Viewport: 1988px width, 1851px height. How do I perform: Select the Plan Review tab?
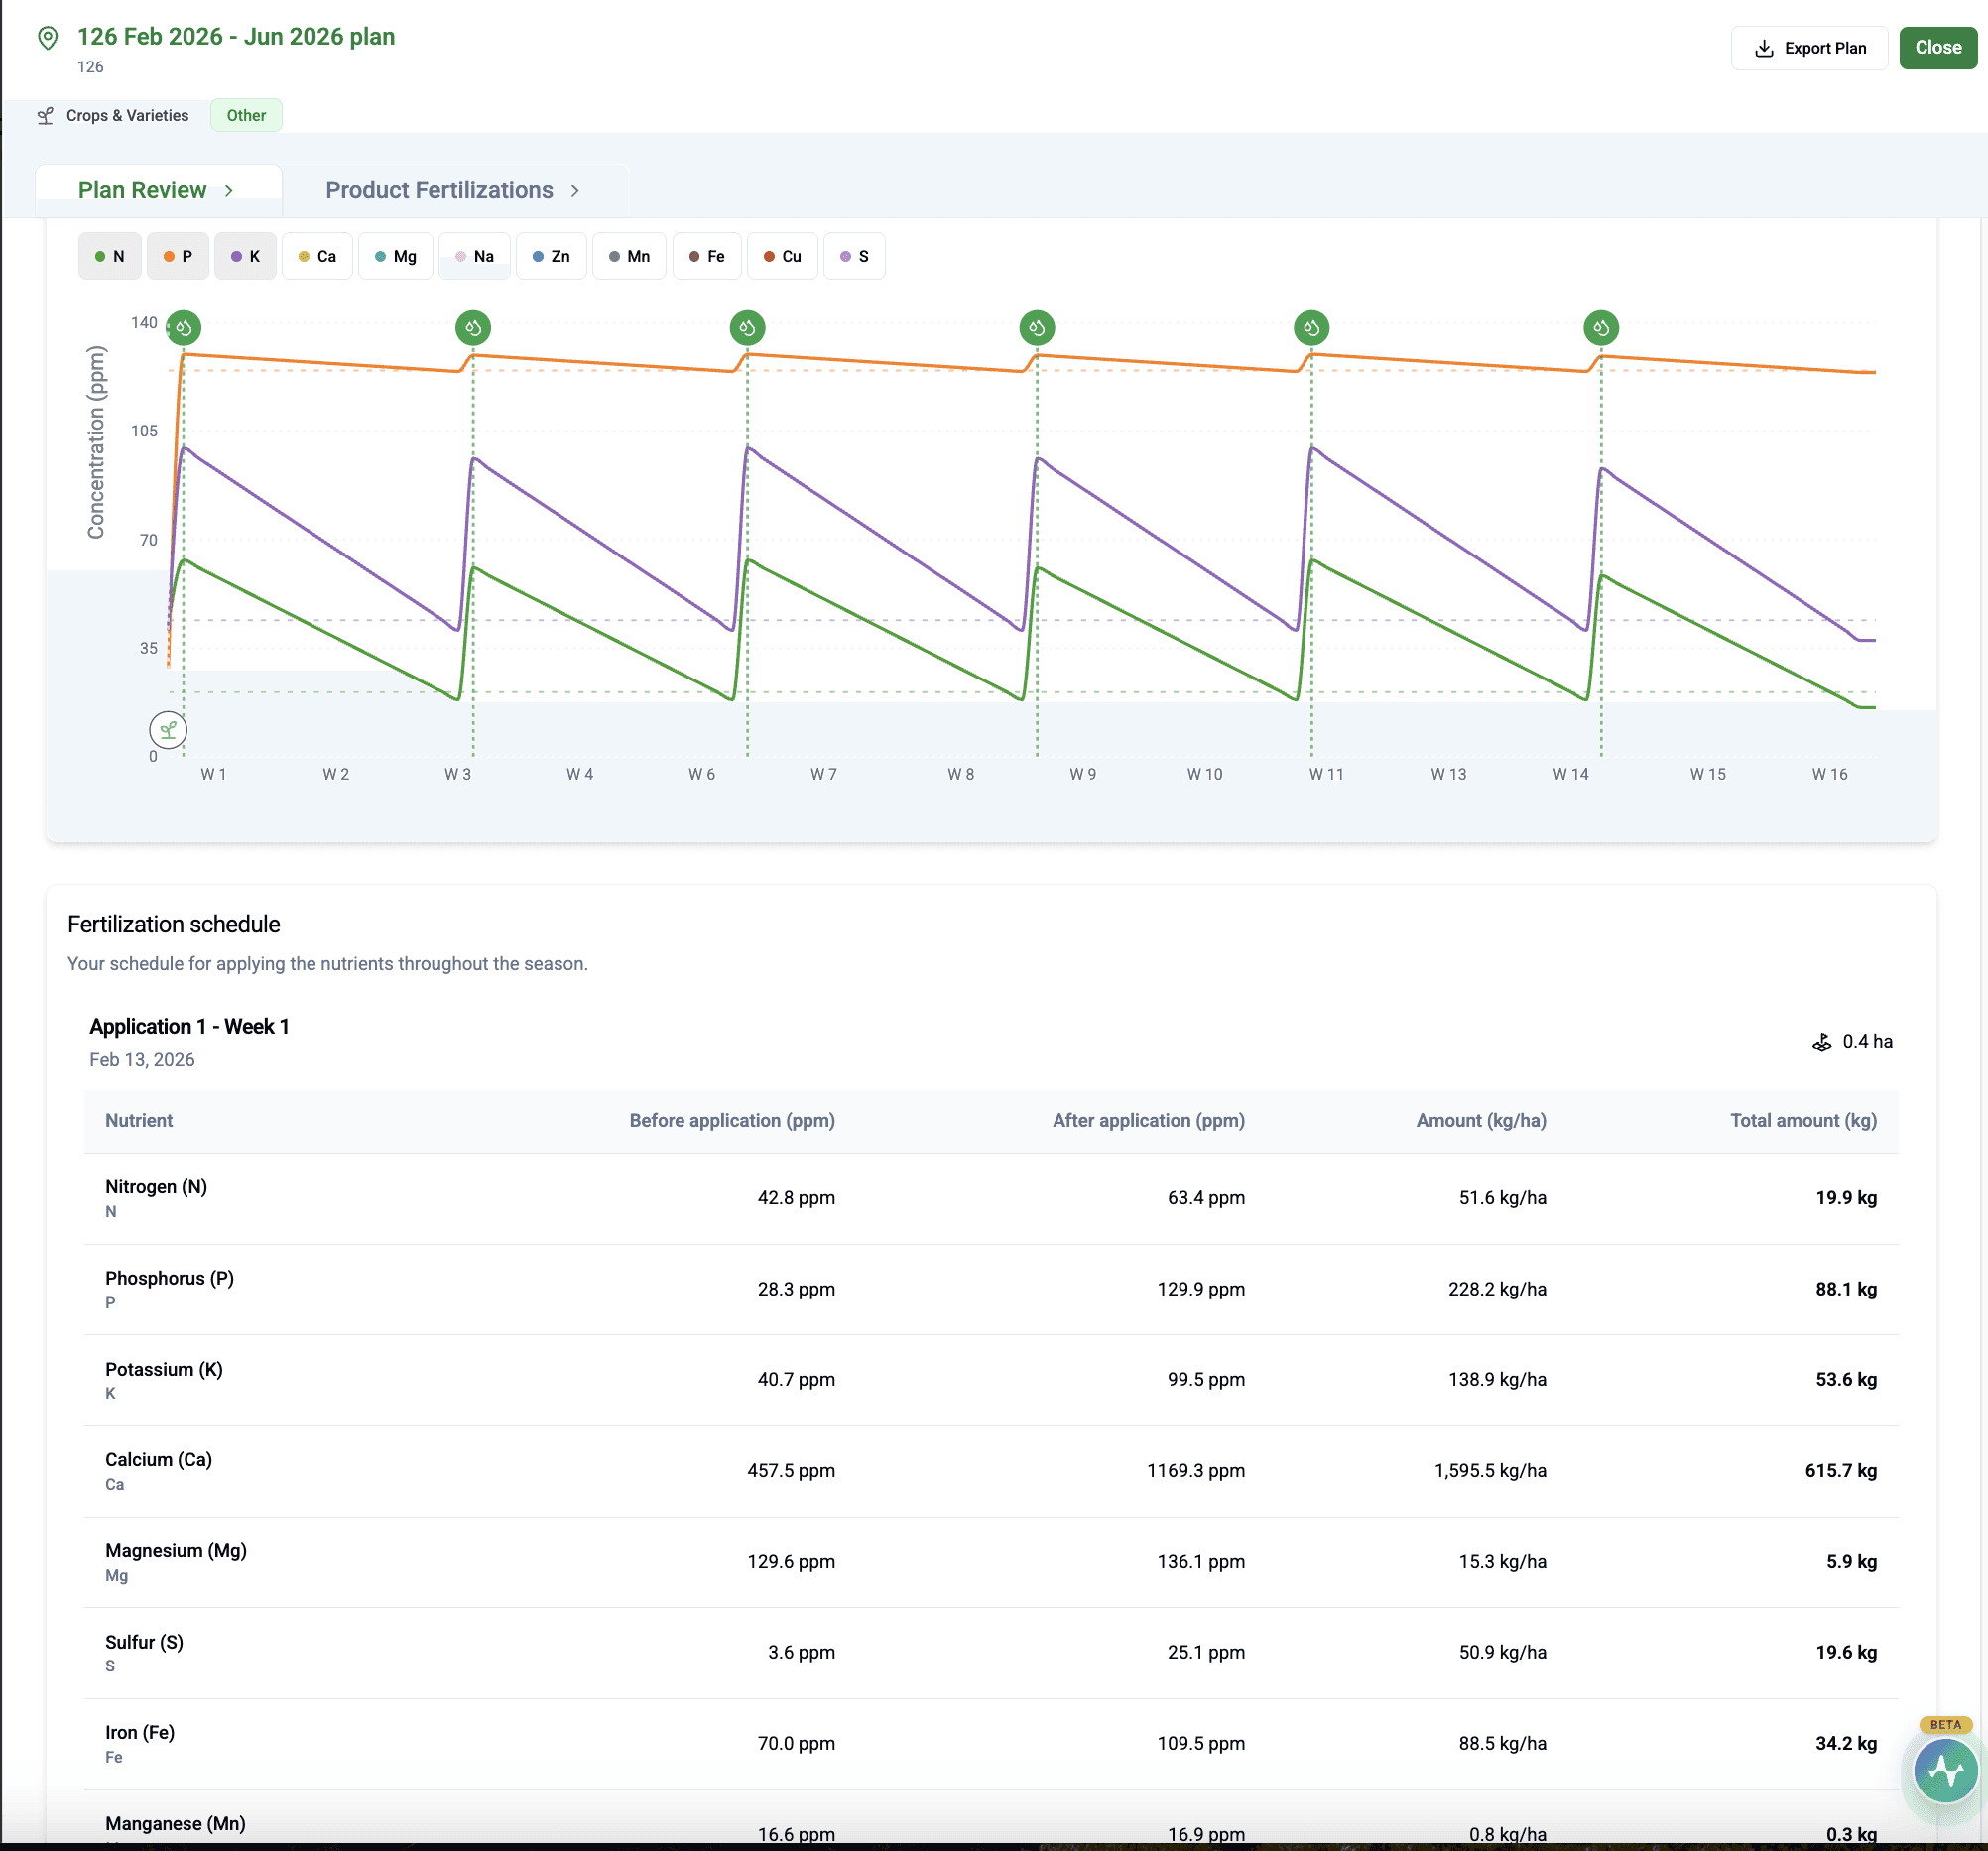click(x=142, y=190)
